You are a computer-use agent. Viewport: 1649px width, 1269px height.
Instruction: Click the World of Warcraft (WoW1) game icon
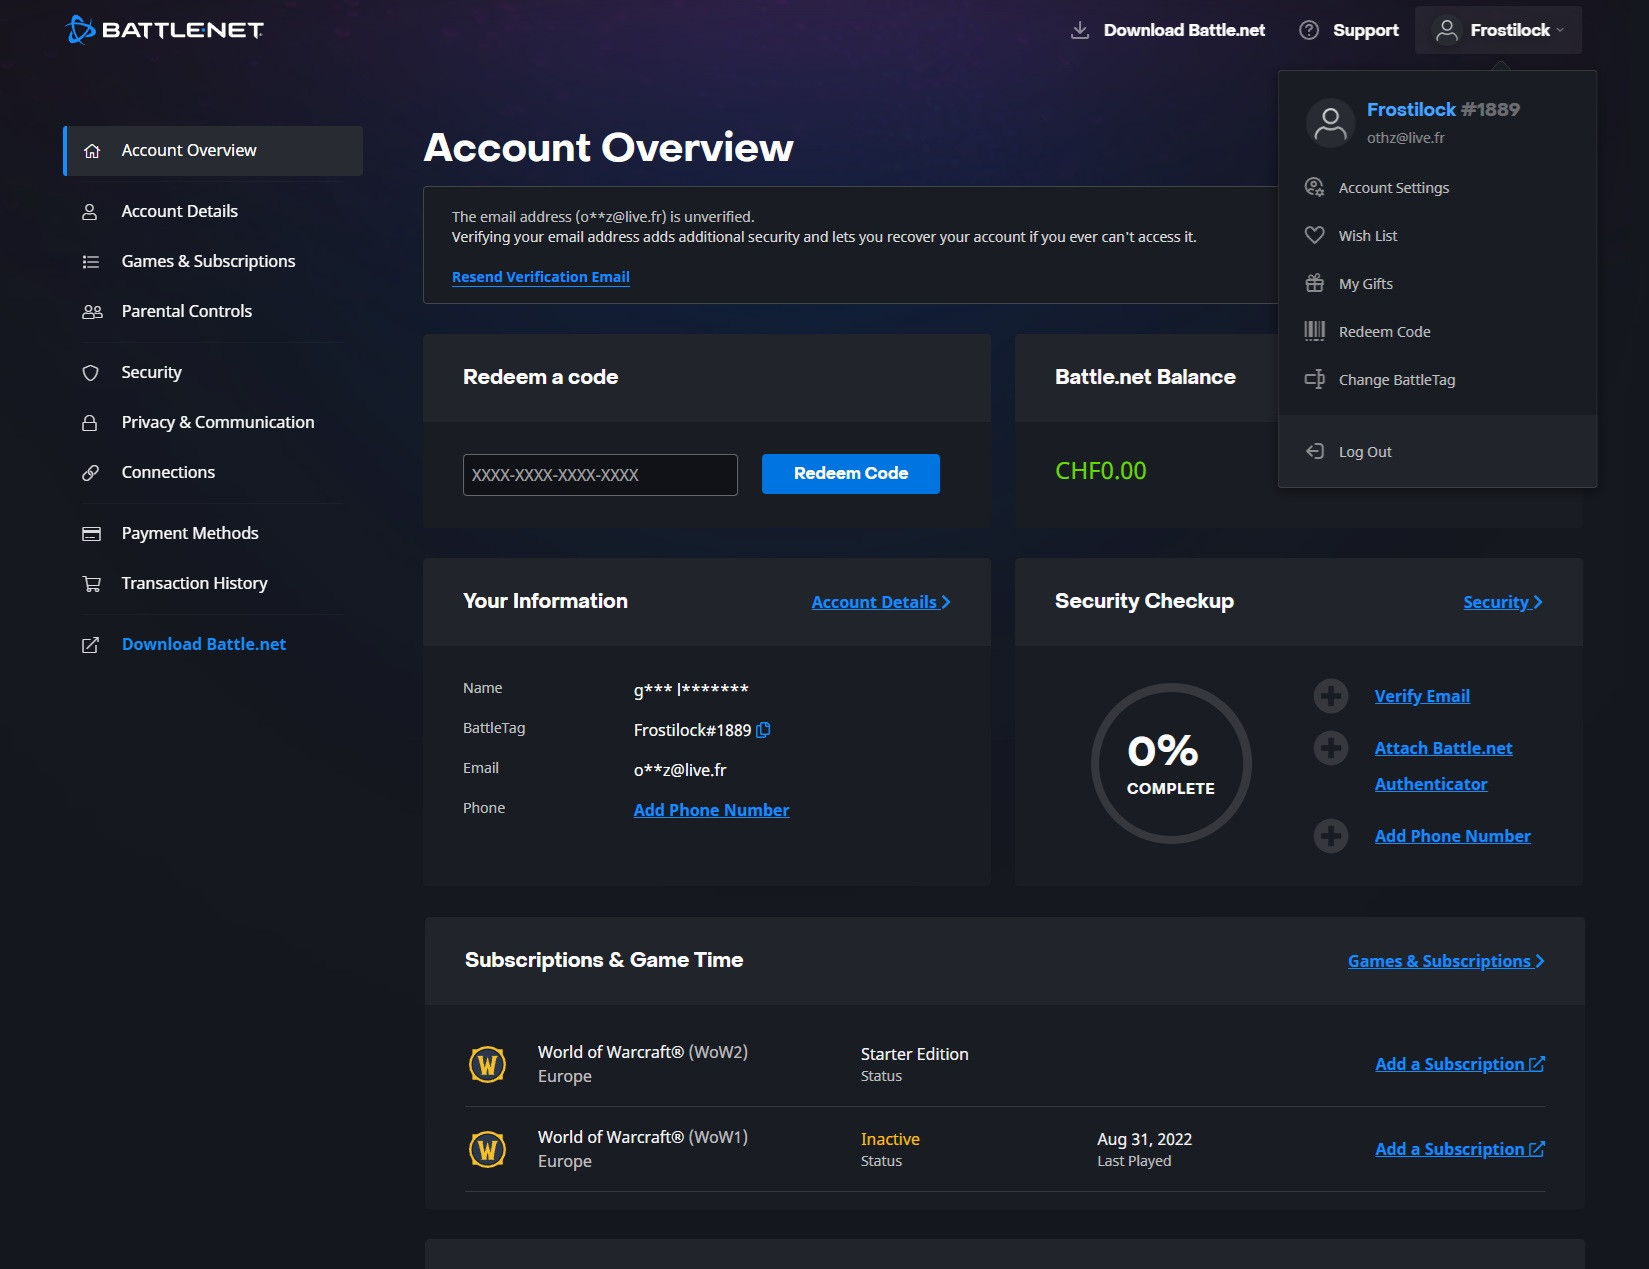tap(488, 1149)
